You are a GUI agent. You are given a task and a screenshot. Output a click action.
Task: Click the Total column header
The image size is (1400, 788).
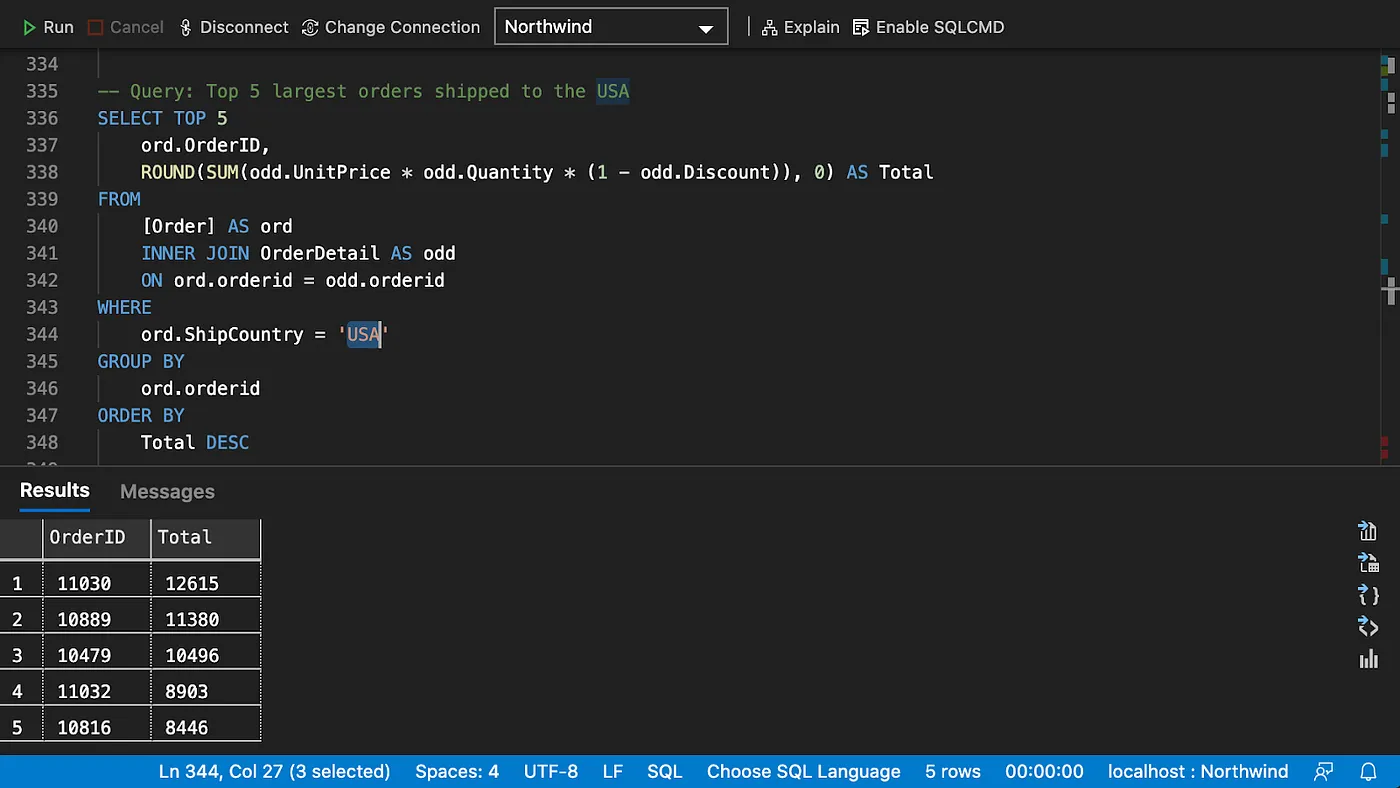[x=206, y=538]
